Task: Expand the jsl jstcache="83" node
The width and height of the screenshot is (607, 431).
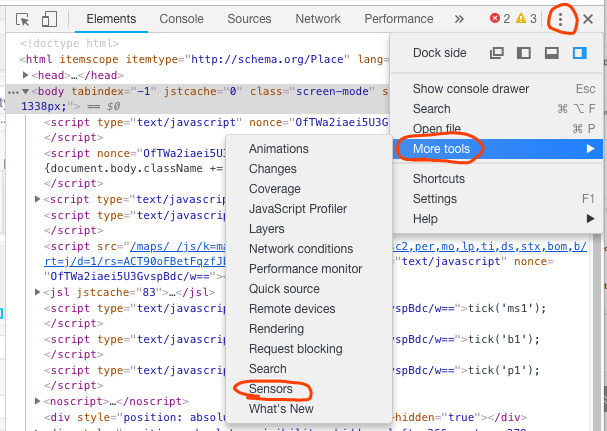Action: (x=38, y=292)
